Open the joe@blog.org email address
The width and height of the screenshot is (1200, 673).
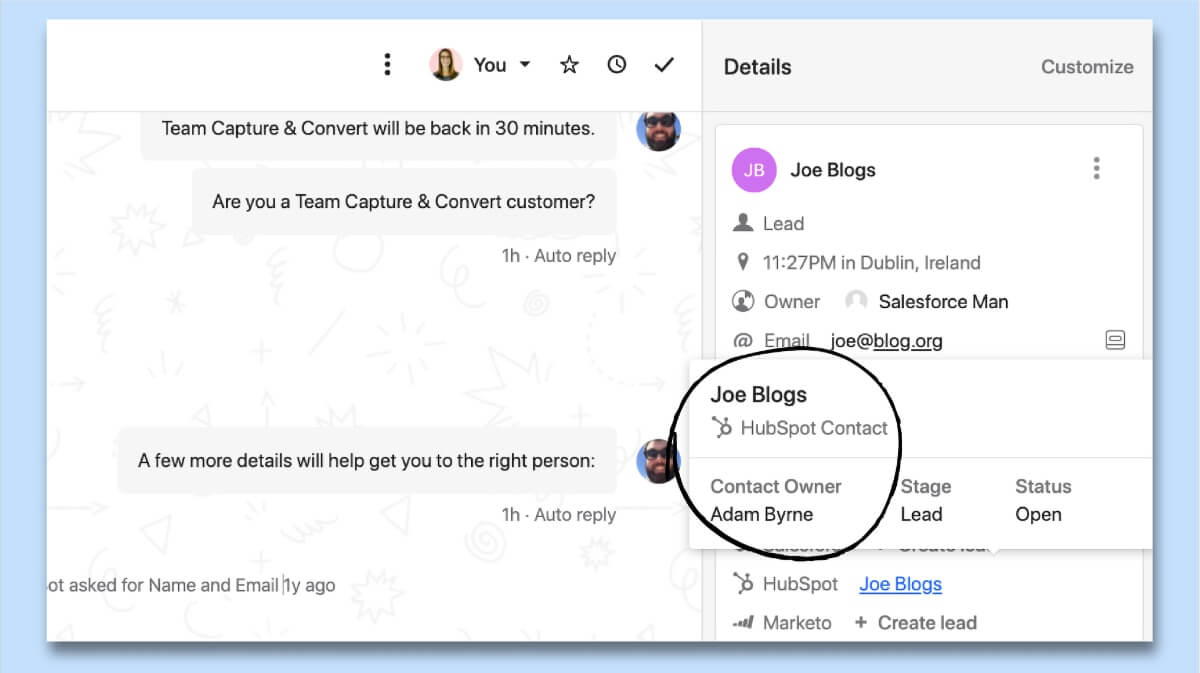click(x=886, y=341)
